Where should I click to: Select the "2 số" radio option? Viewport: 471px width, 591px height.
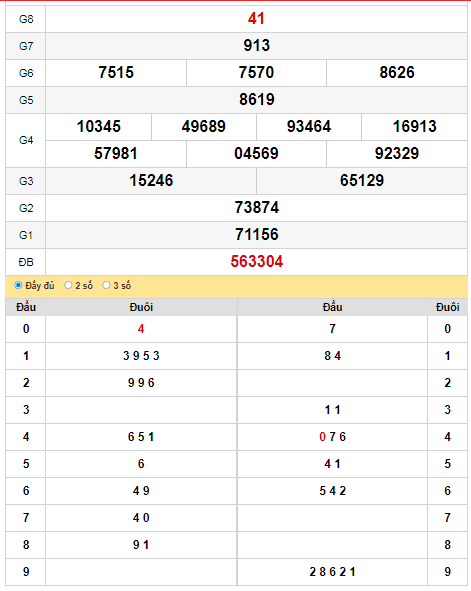point(68,285)
